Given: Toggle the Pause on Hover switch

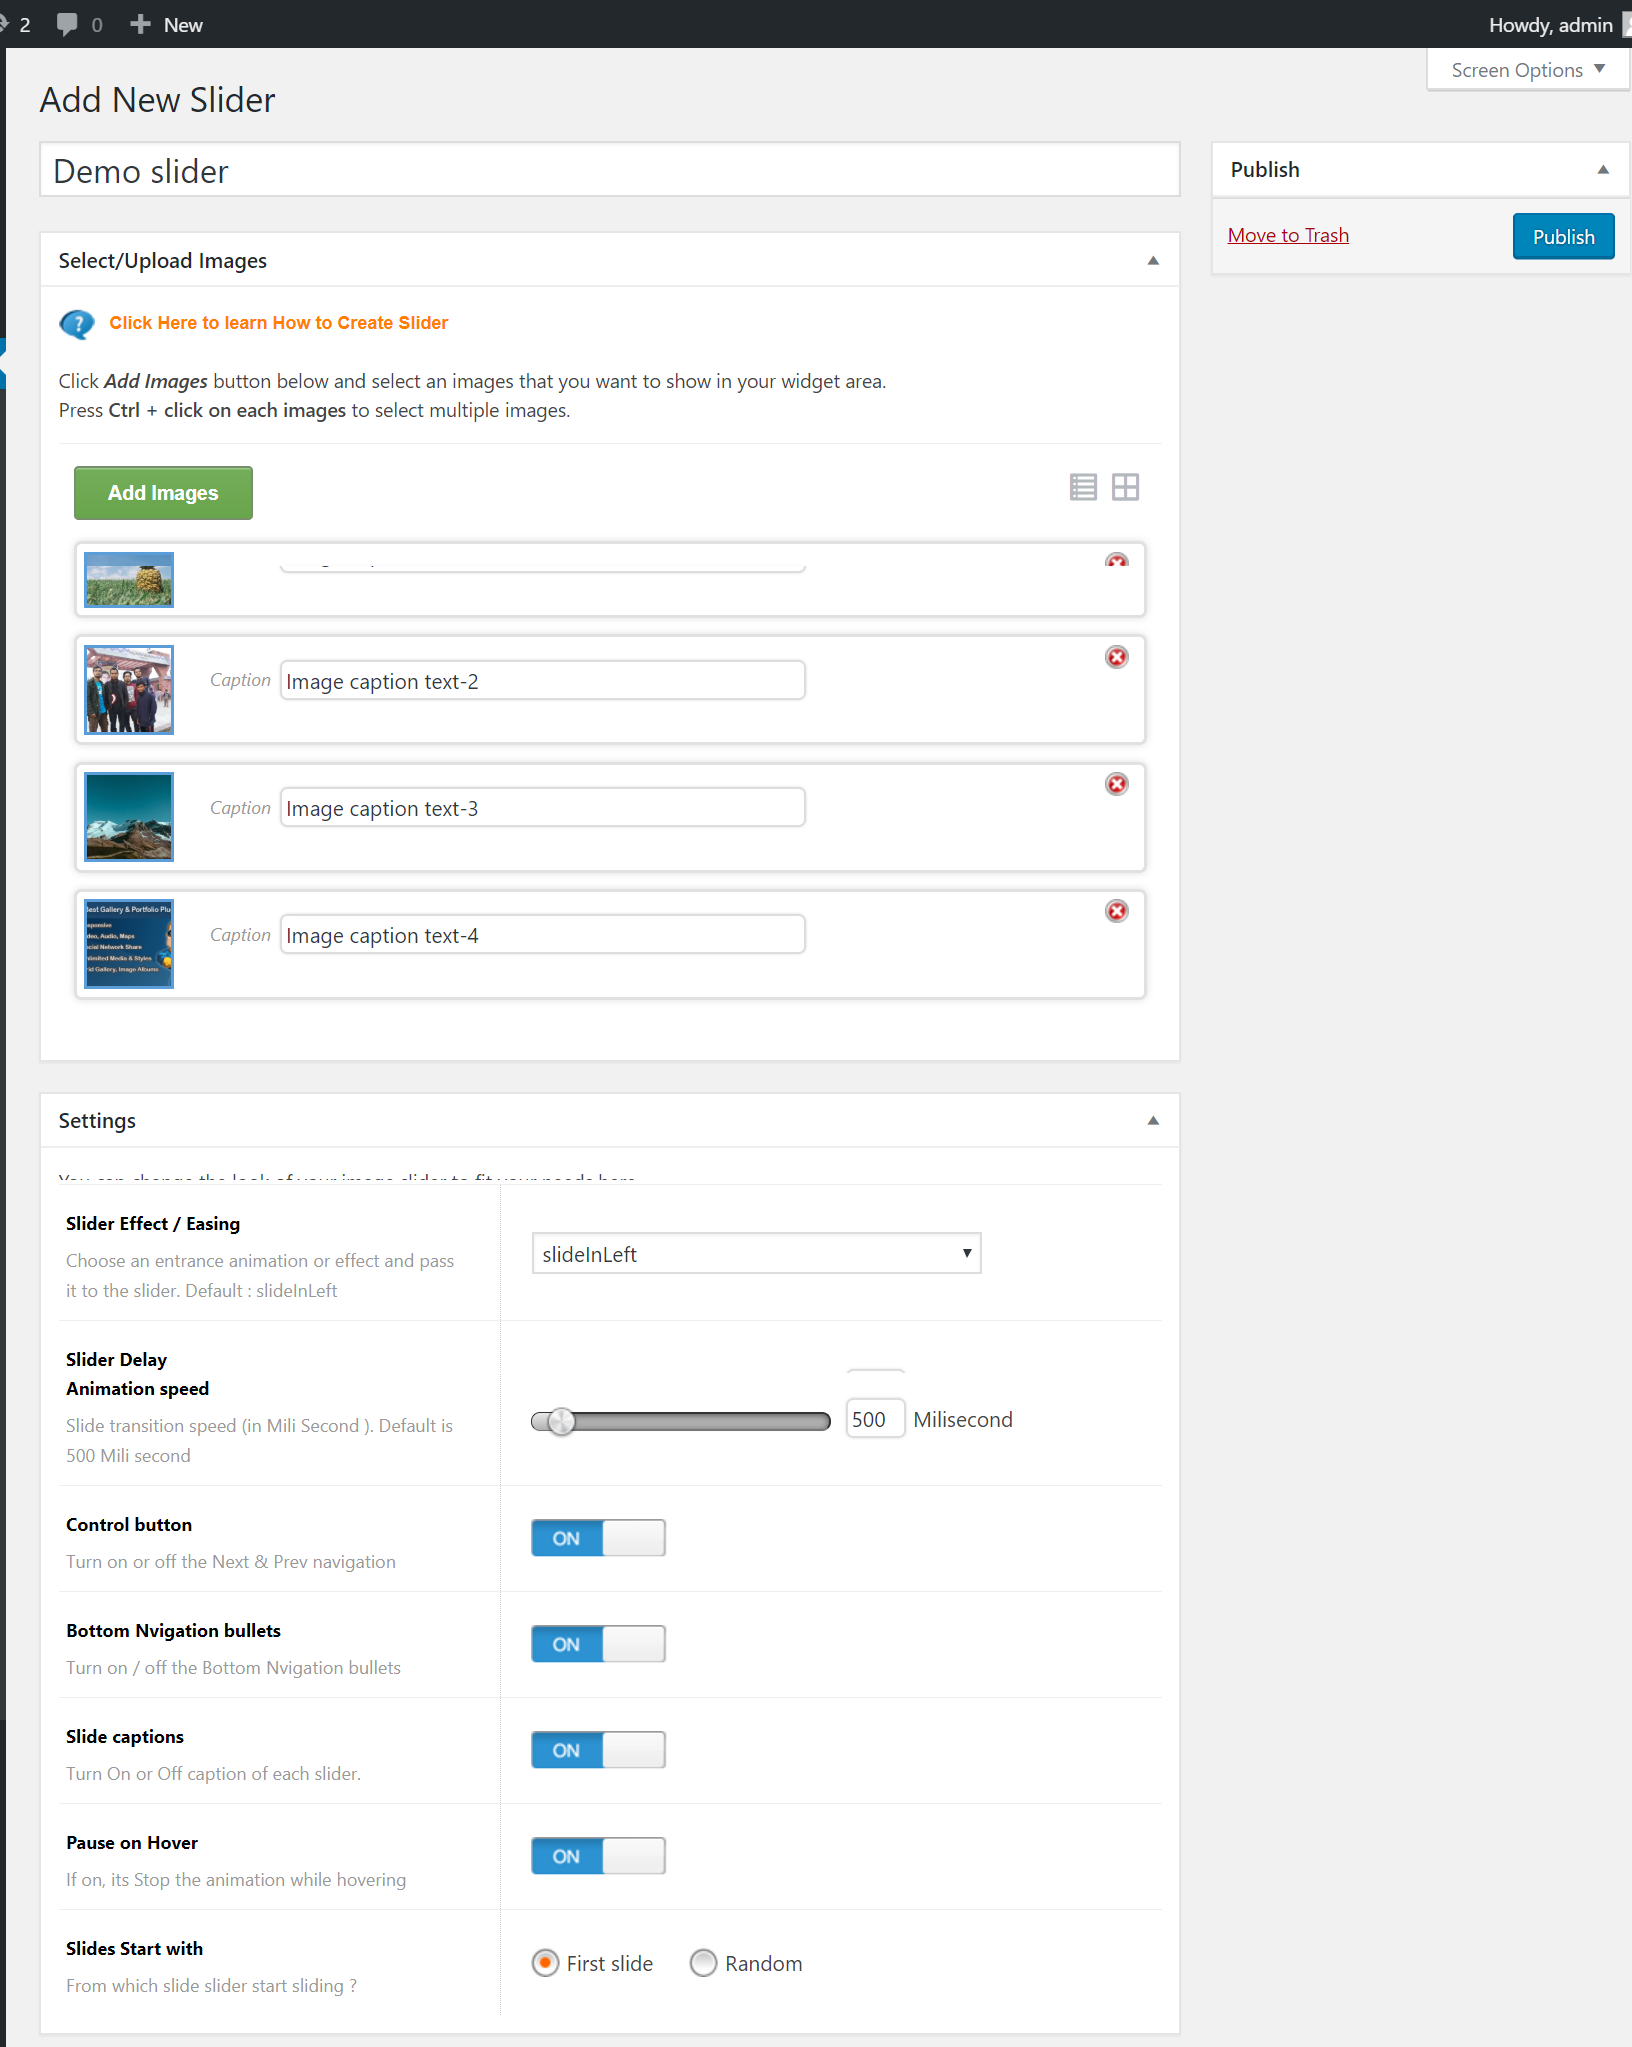Looking at the screenshot, I should 598,1856.
